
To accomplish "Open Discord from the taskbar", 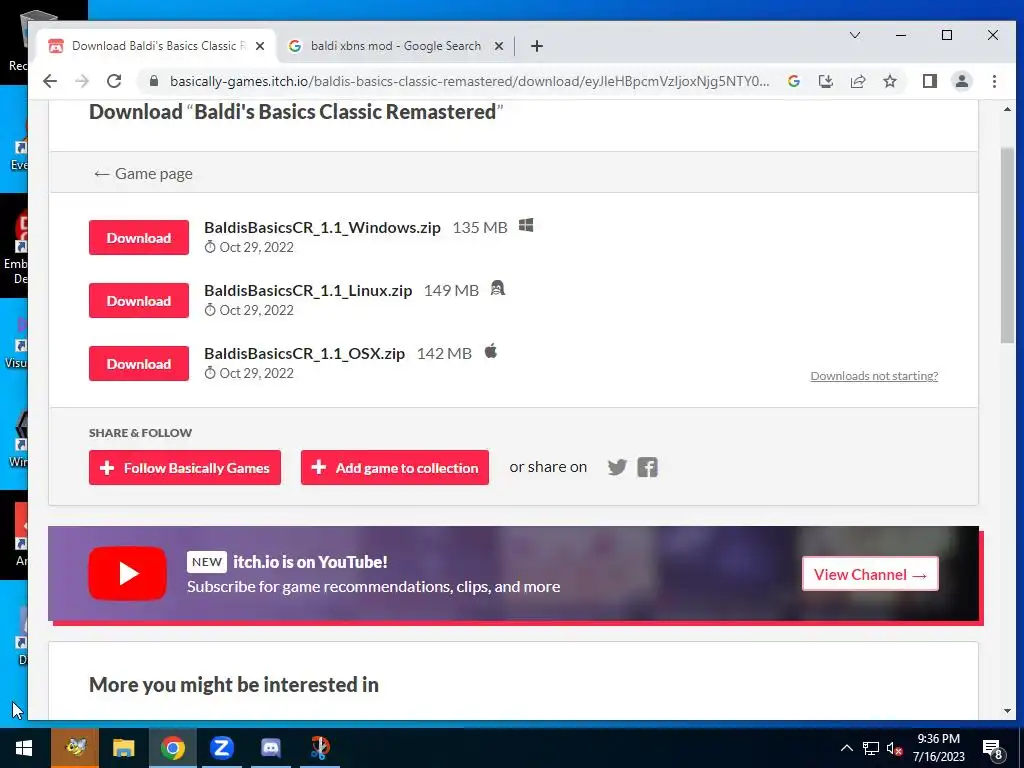I will tap(270, 748).
